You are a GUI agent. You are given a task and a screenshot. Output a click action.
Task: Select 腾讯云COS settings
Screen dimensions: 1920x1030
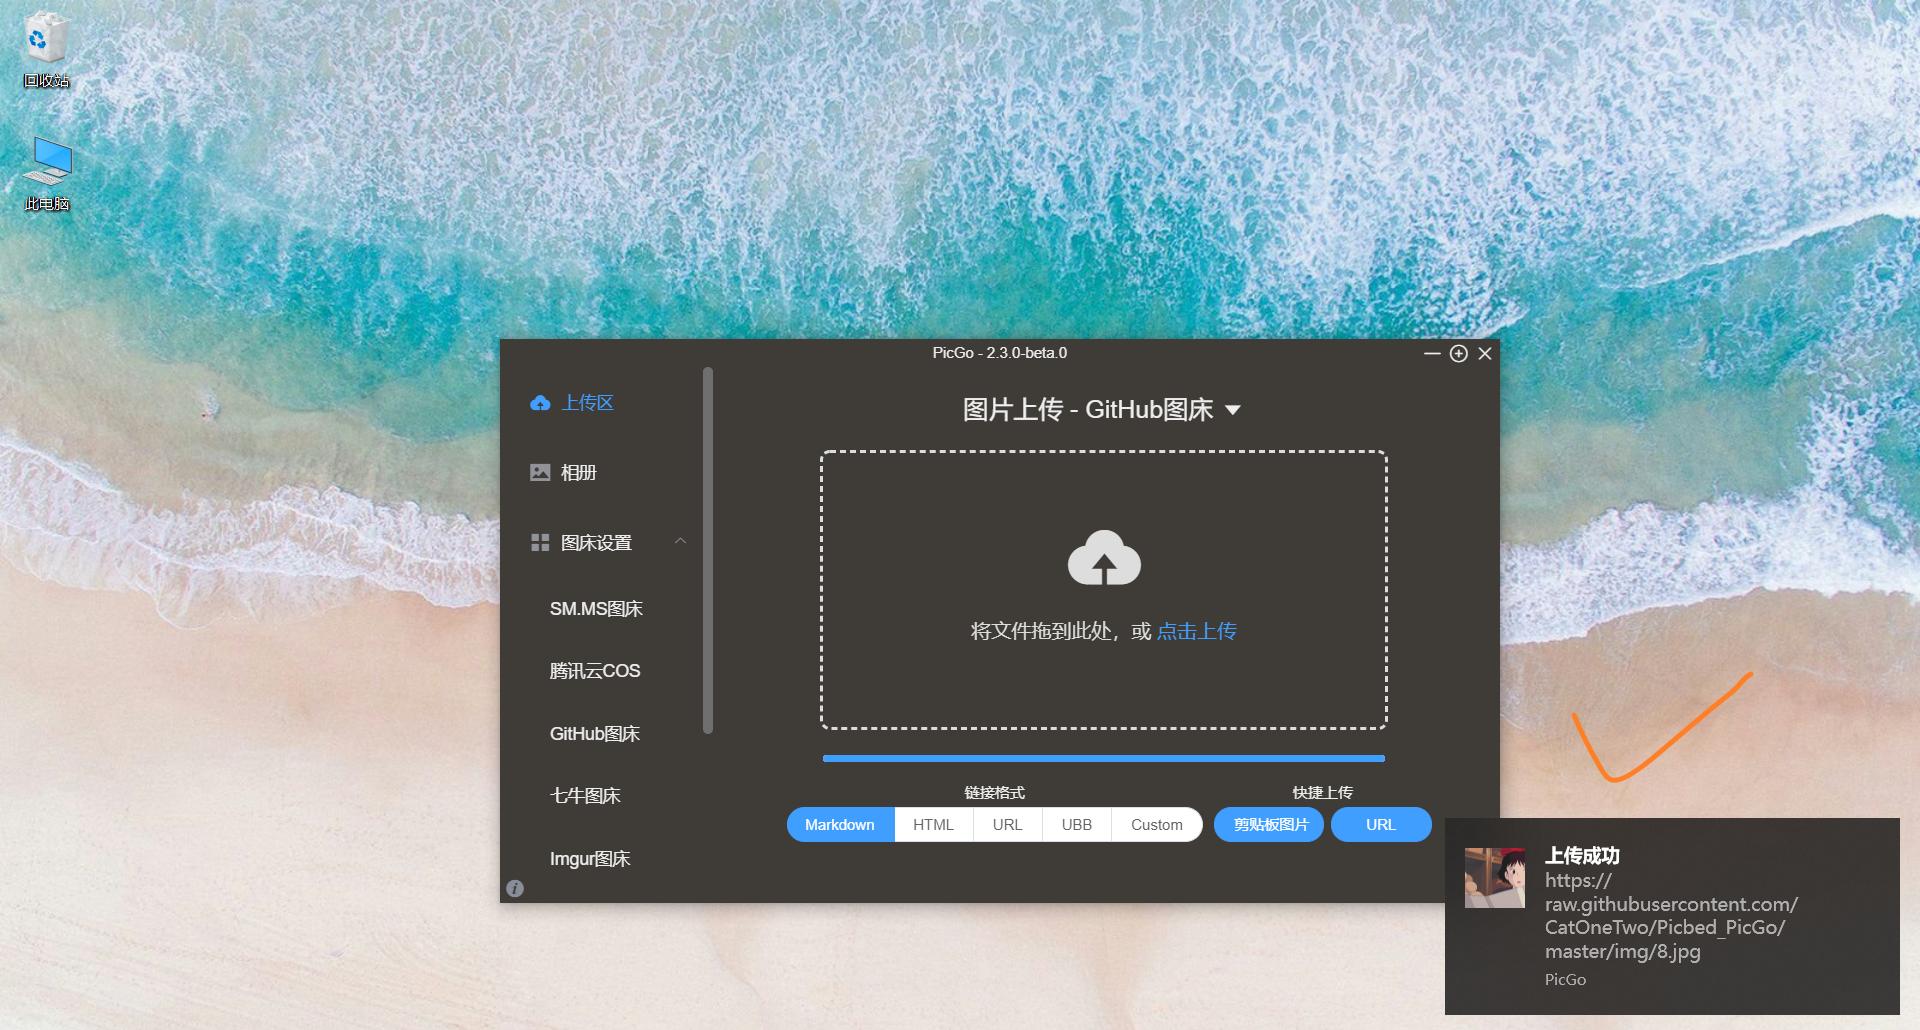(595, 671)
